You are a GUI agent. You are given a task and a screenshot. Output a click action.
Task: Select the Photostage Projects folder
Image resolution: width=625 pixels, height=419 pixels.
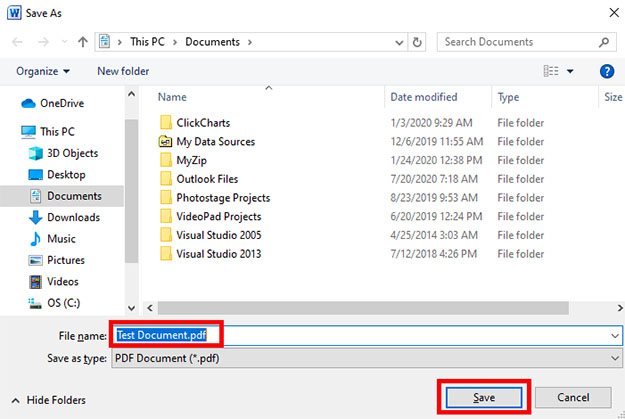click(223, 198)
